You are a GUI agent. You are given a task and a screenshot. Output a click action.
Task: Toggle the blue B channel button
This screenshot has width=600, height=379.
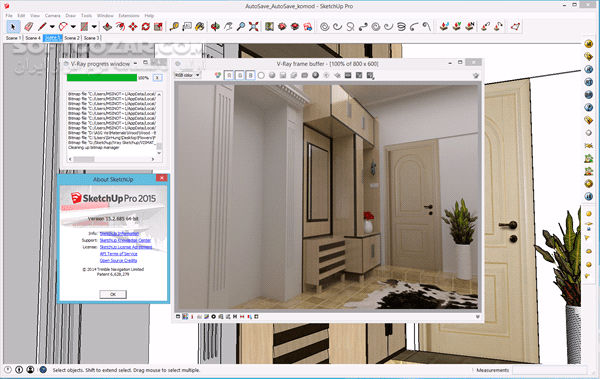click(250, 75)
